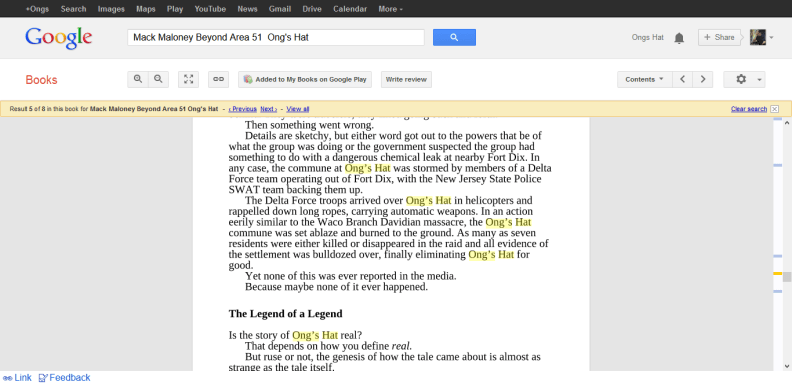Click the Write review button
The height and width of the screenshot is (386, 792).
tap(406, 79)
